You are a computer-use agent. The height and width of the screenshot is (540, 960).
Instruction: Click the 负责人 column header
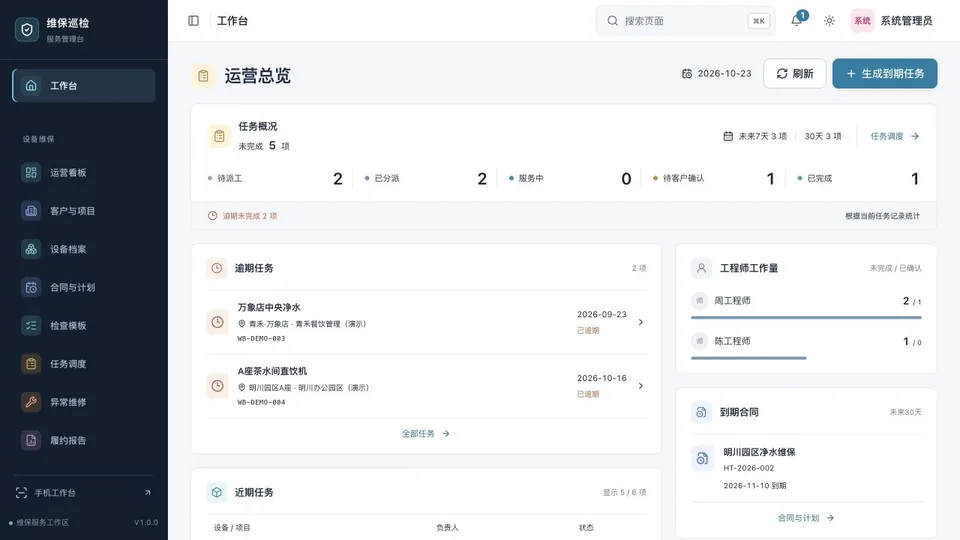447,528
